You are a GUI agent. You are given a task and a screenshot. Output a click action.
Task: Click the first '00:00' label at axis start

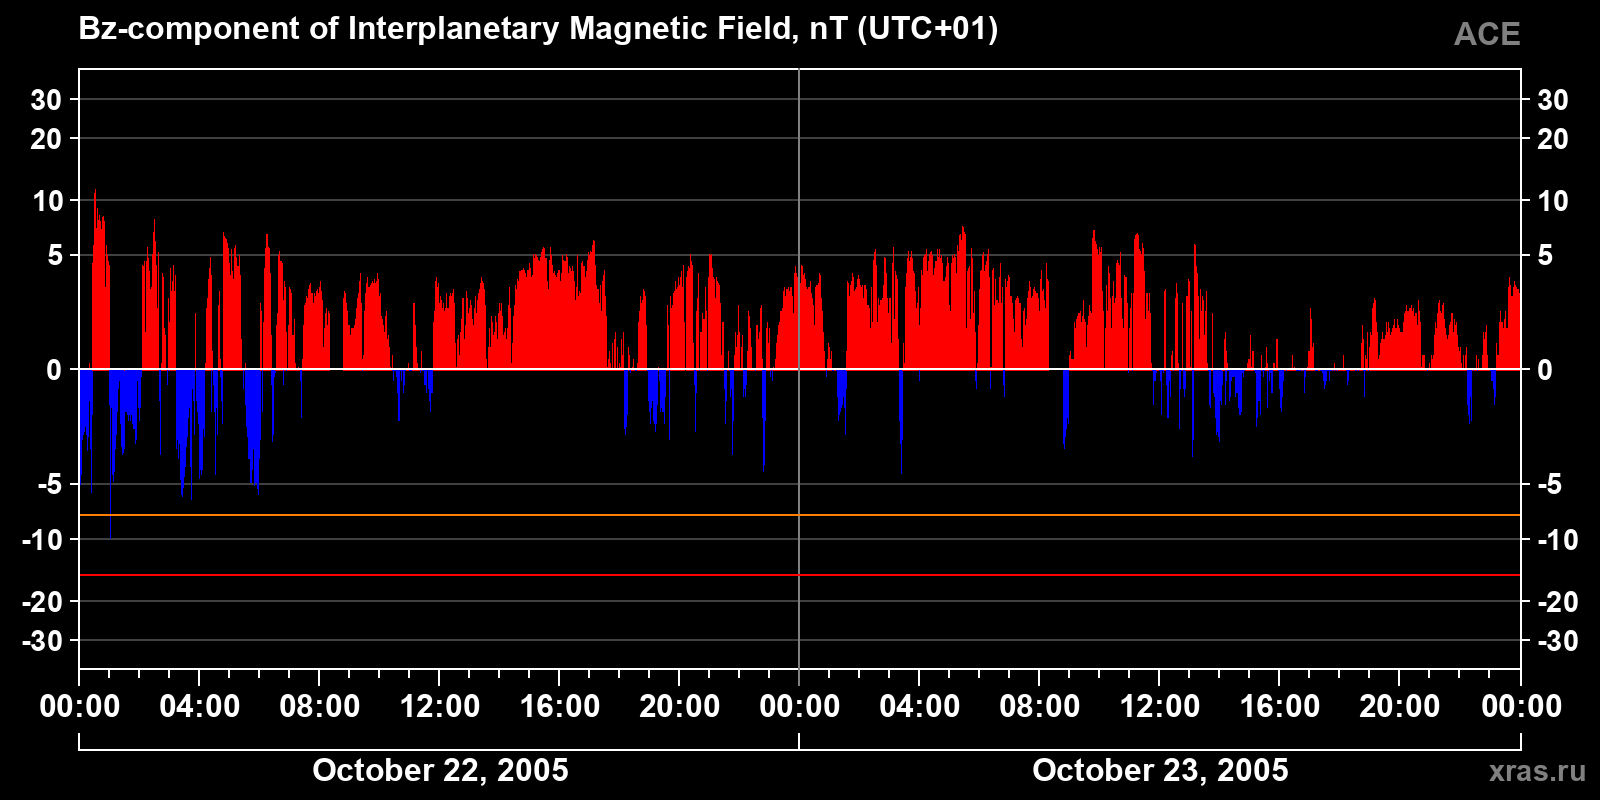point(80,706)
